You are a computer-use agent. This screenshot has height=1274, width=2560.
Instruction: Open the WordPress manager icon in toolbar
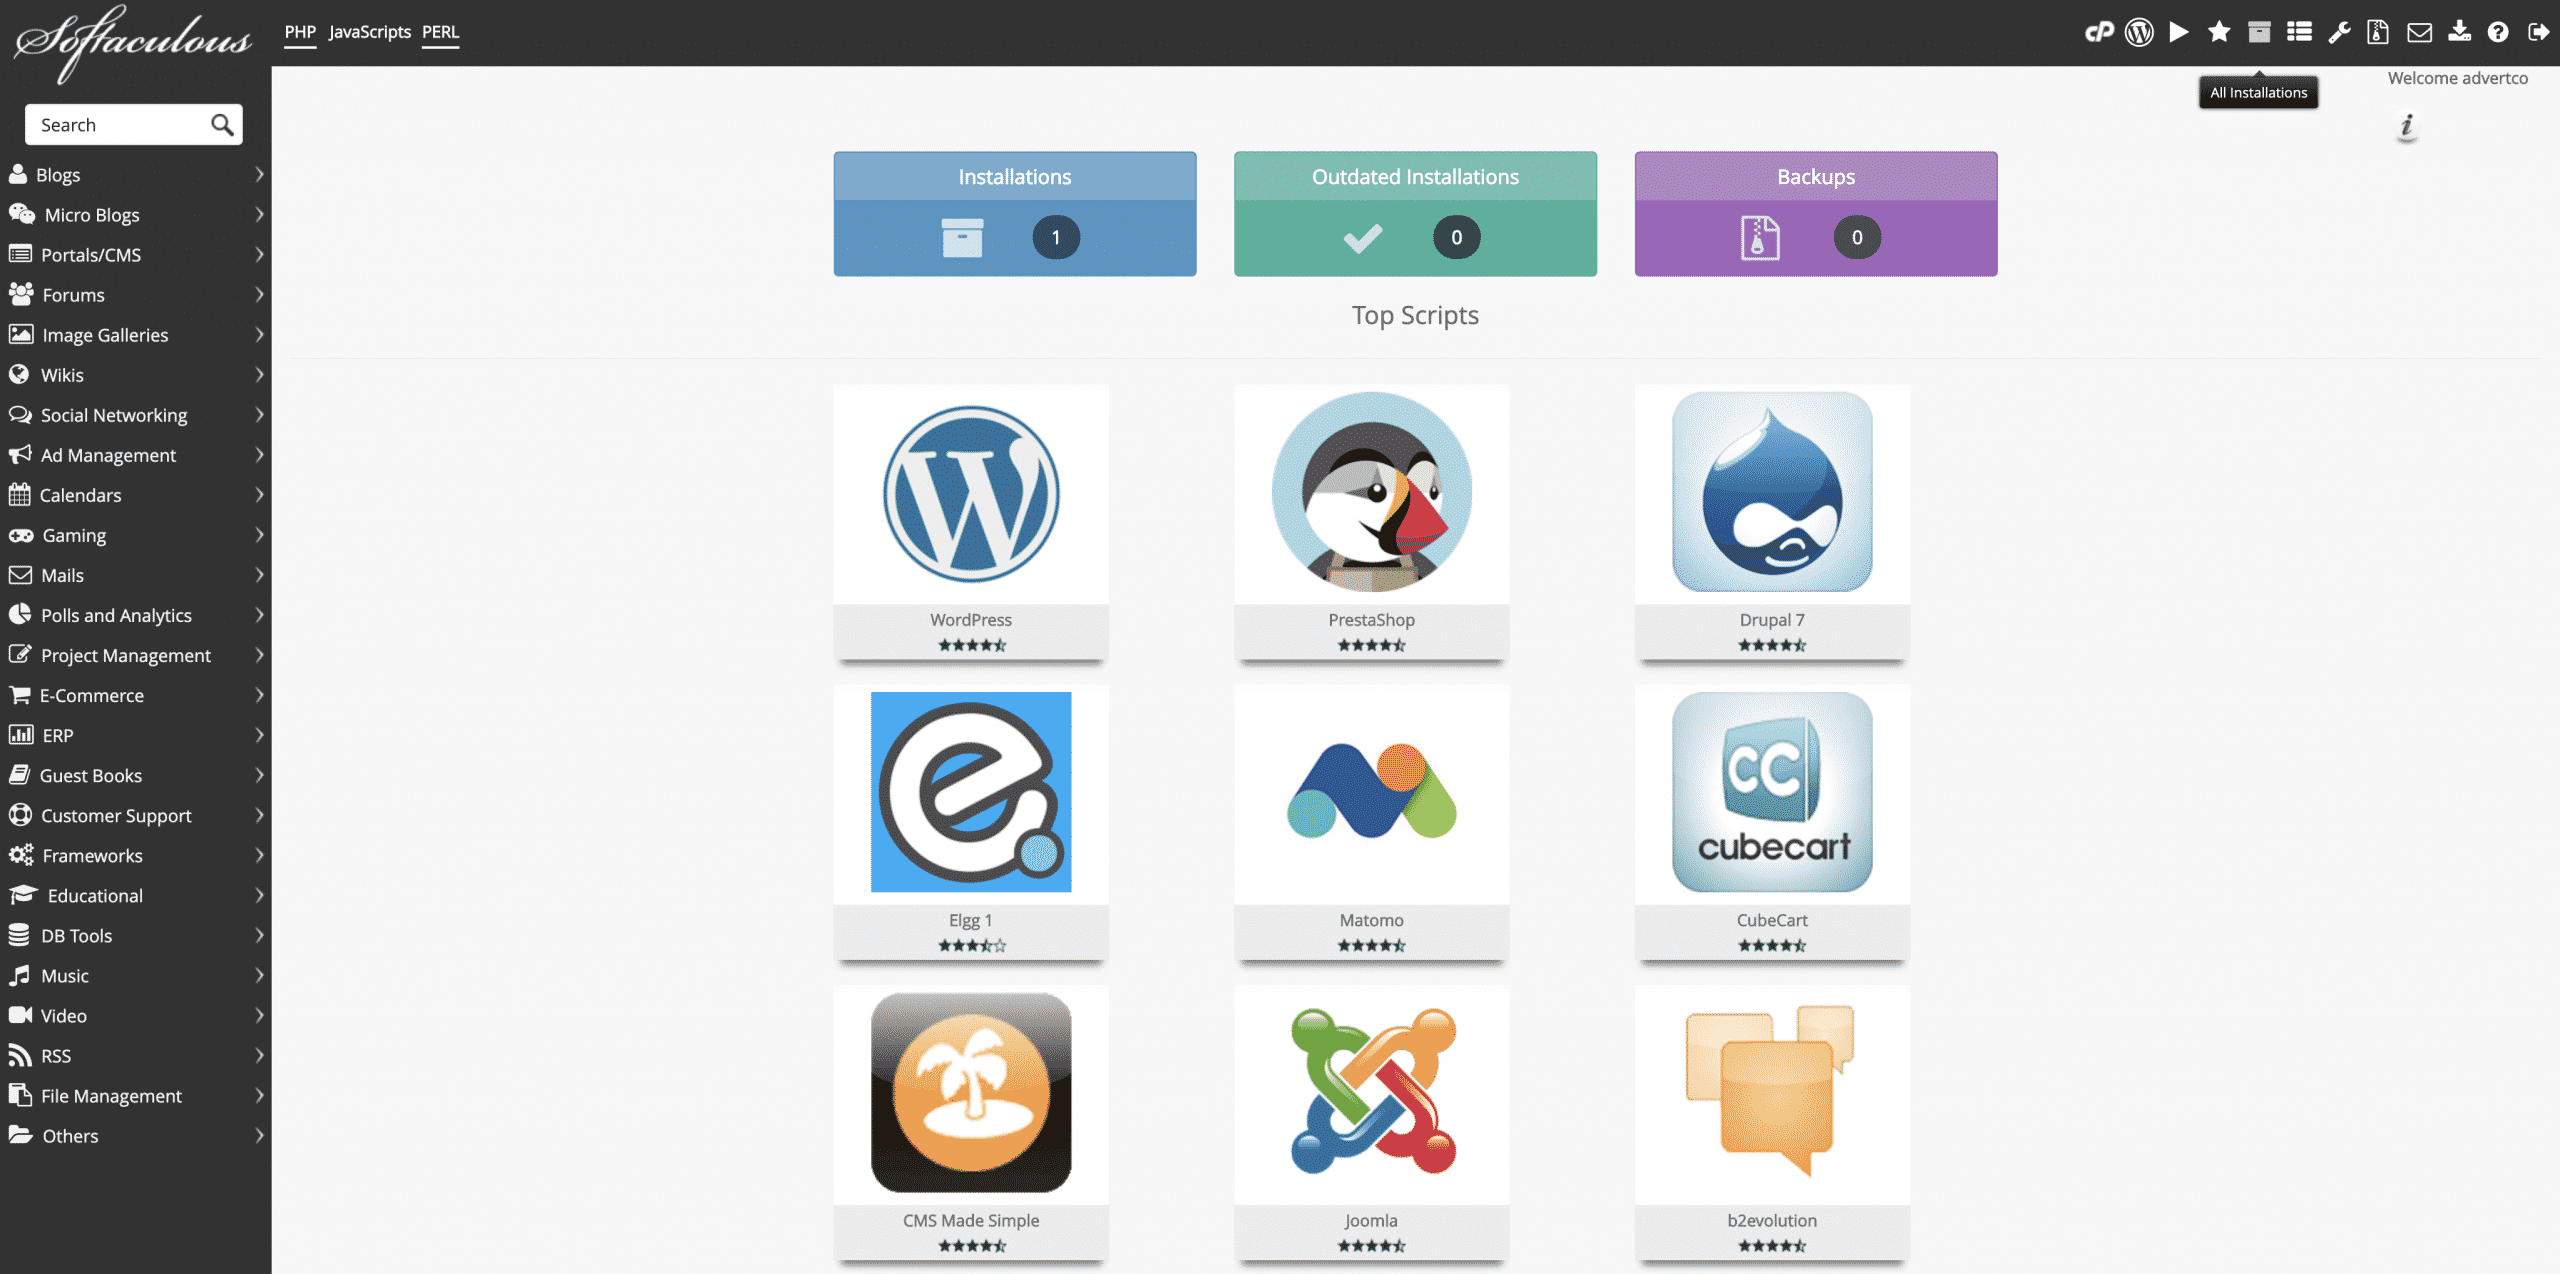[x=2139, y=32]
